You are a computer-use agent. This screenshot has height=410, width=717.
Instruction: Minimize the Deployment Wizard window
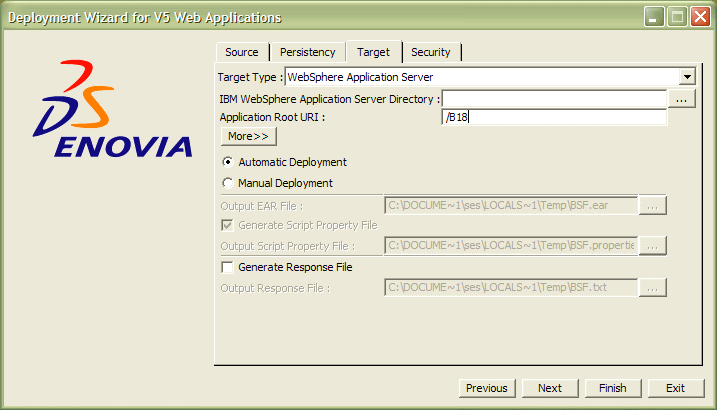click(654, 17)
